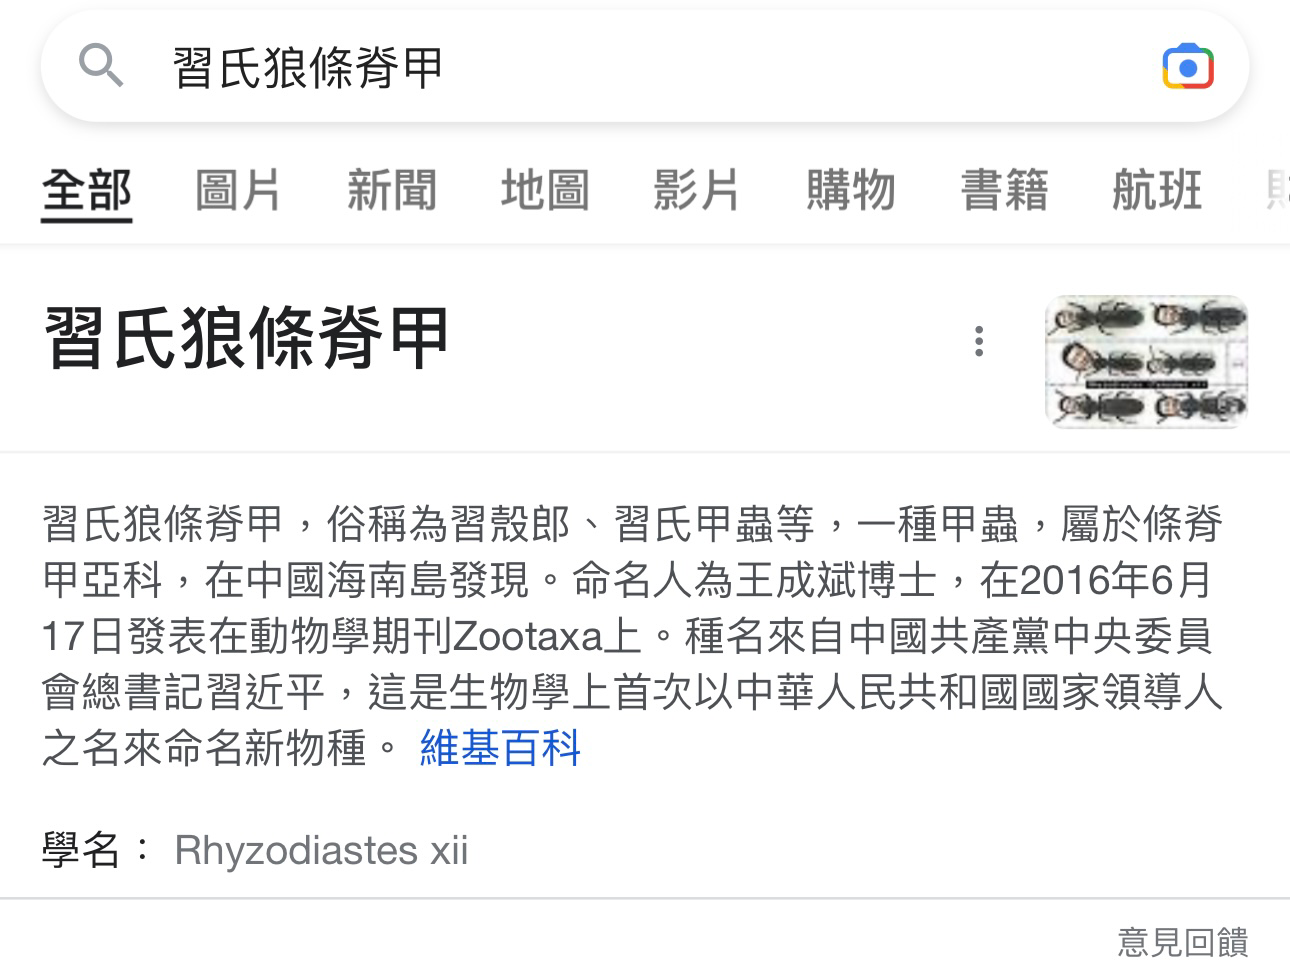Image resolution: width=1290 pixels, height=976 pixels.
Task: Click the beetle description paragraph
Action: click(x=632, y=636)
